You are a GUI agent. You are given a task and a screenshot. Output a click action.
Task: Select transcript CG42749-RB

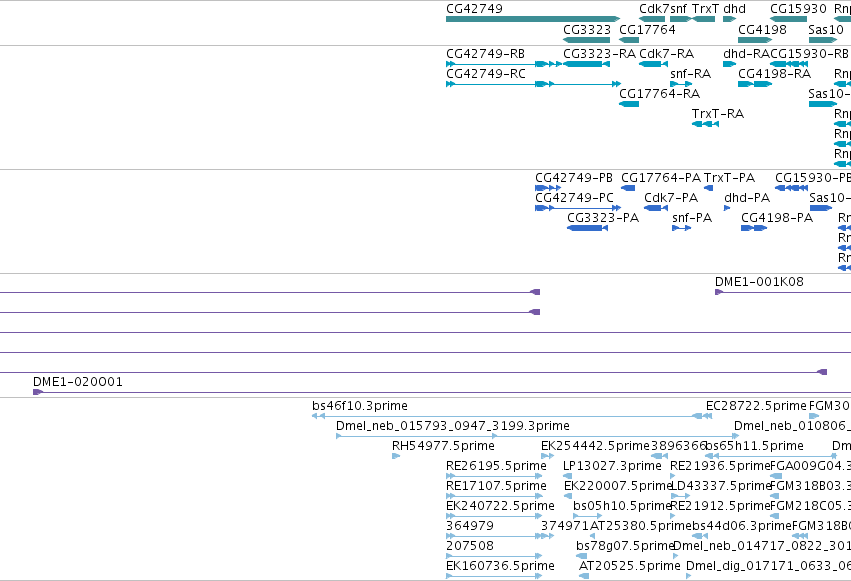tap(504, 64)
